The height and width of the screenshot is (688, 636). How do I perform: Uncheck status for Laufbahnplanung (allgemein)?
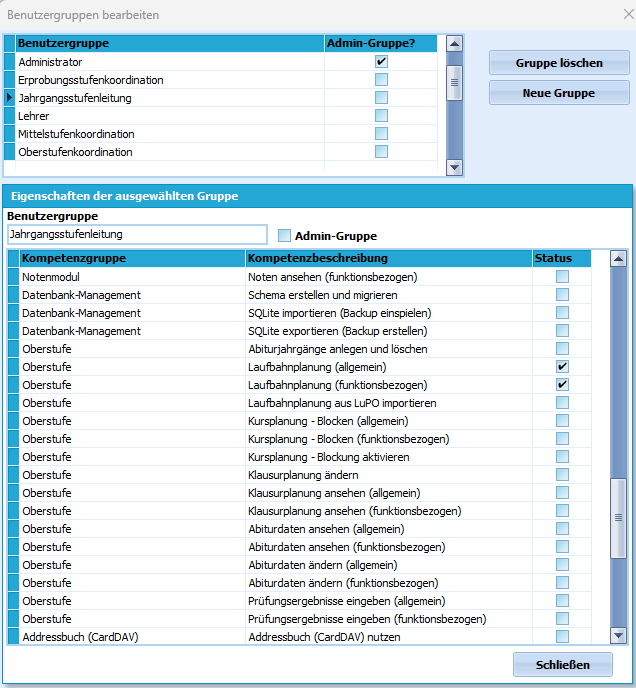[562, 366]
